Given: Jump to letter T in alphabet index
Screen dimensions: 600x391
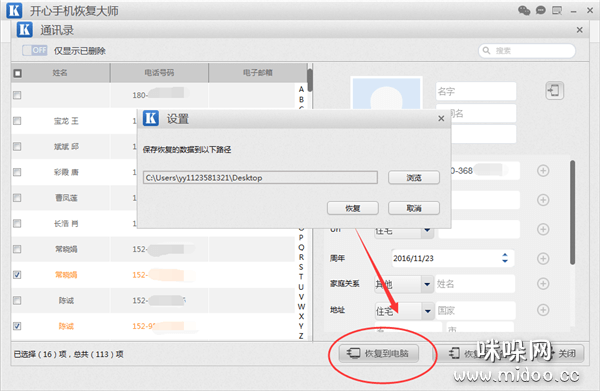Looking at the screenshot, I should tap(301, 277).
